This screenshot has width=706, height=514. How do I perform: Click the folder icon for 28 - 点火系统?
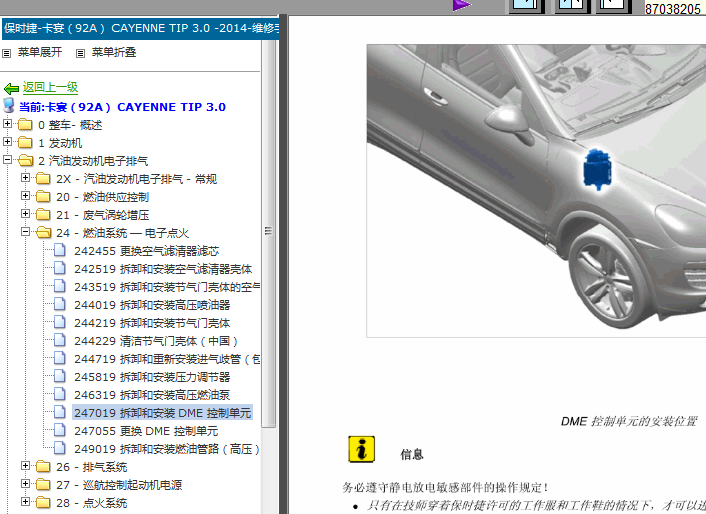43,503
